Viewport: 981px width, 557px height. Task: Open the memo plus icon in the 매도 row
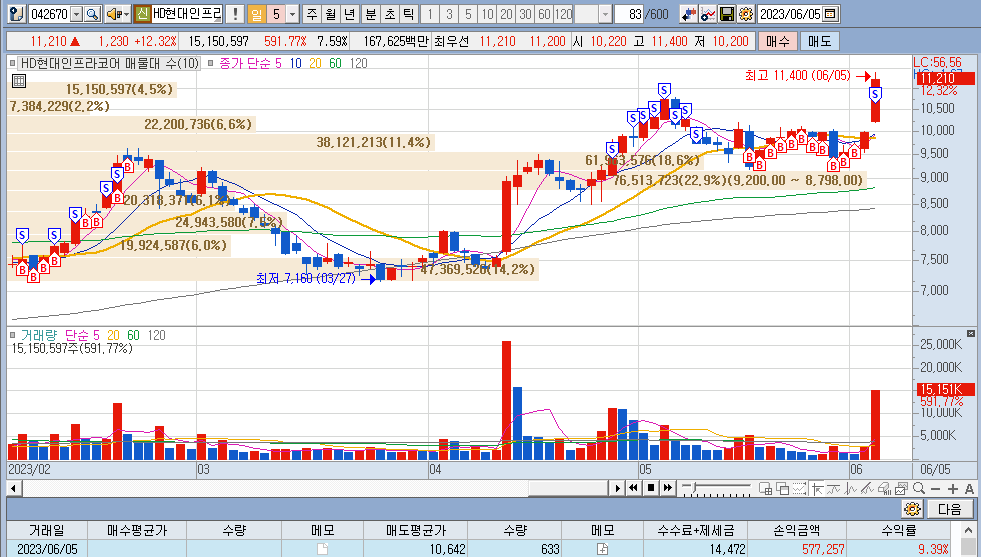pos(602,549)
